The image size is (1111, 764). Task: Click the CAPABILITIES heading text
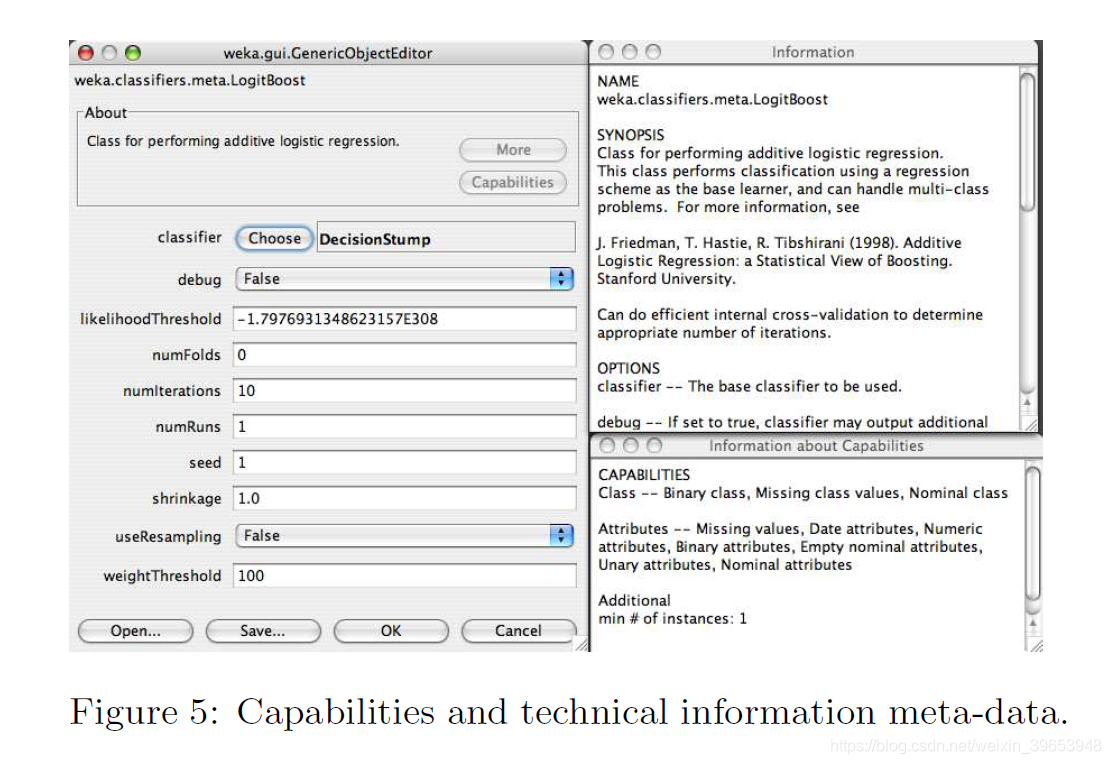click(644, 474)
